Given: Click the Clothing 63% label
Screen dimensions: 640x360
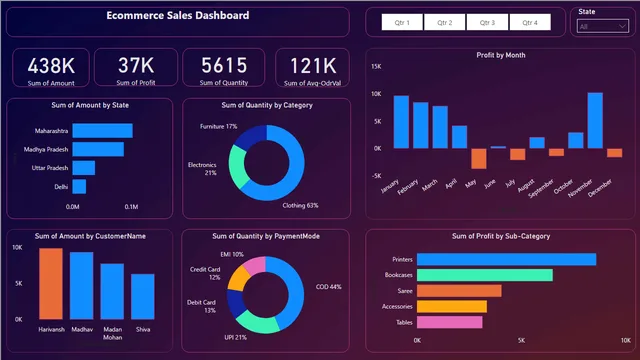Looking at the screenshot, I should (x=300, y=205).
